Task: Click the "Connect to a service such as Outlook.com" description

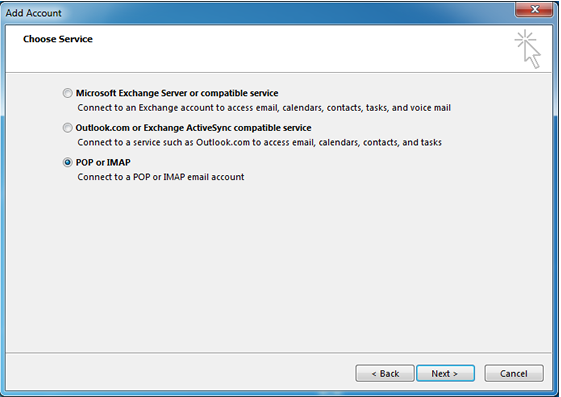Action: click(x=259, y=142)
